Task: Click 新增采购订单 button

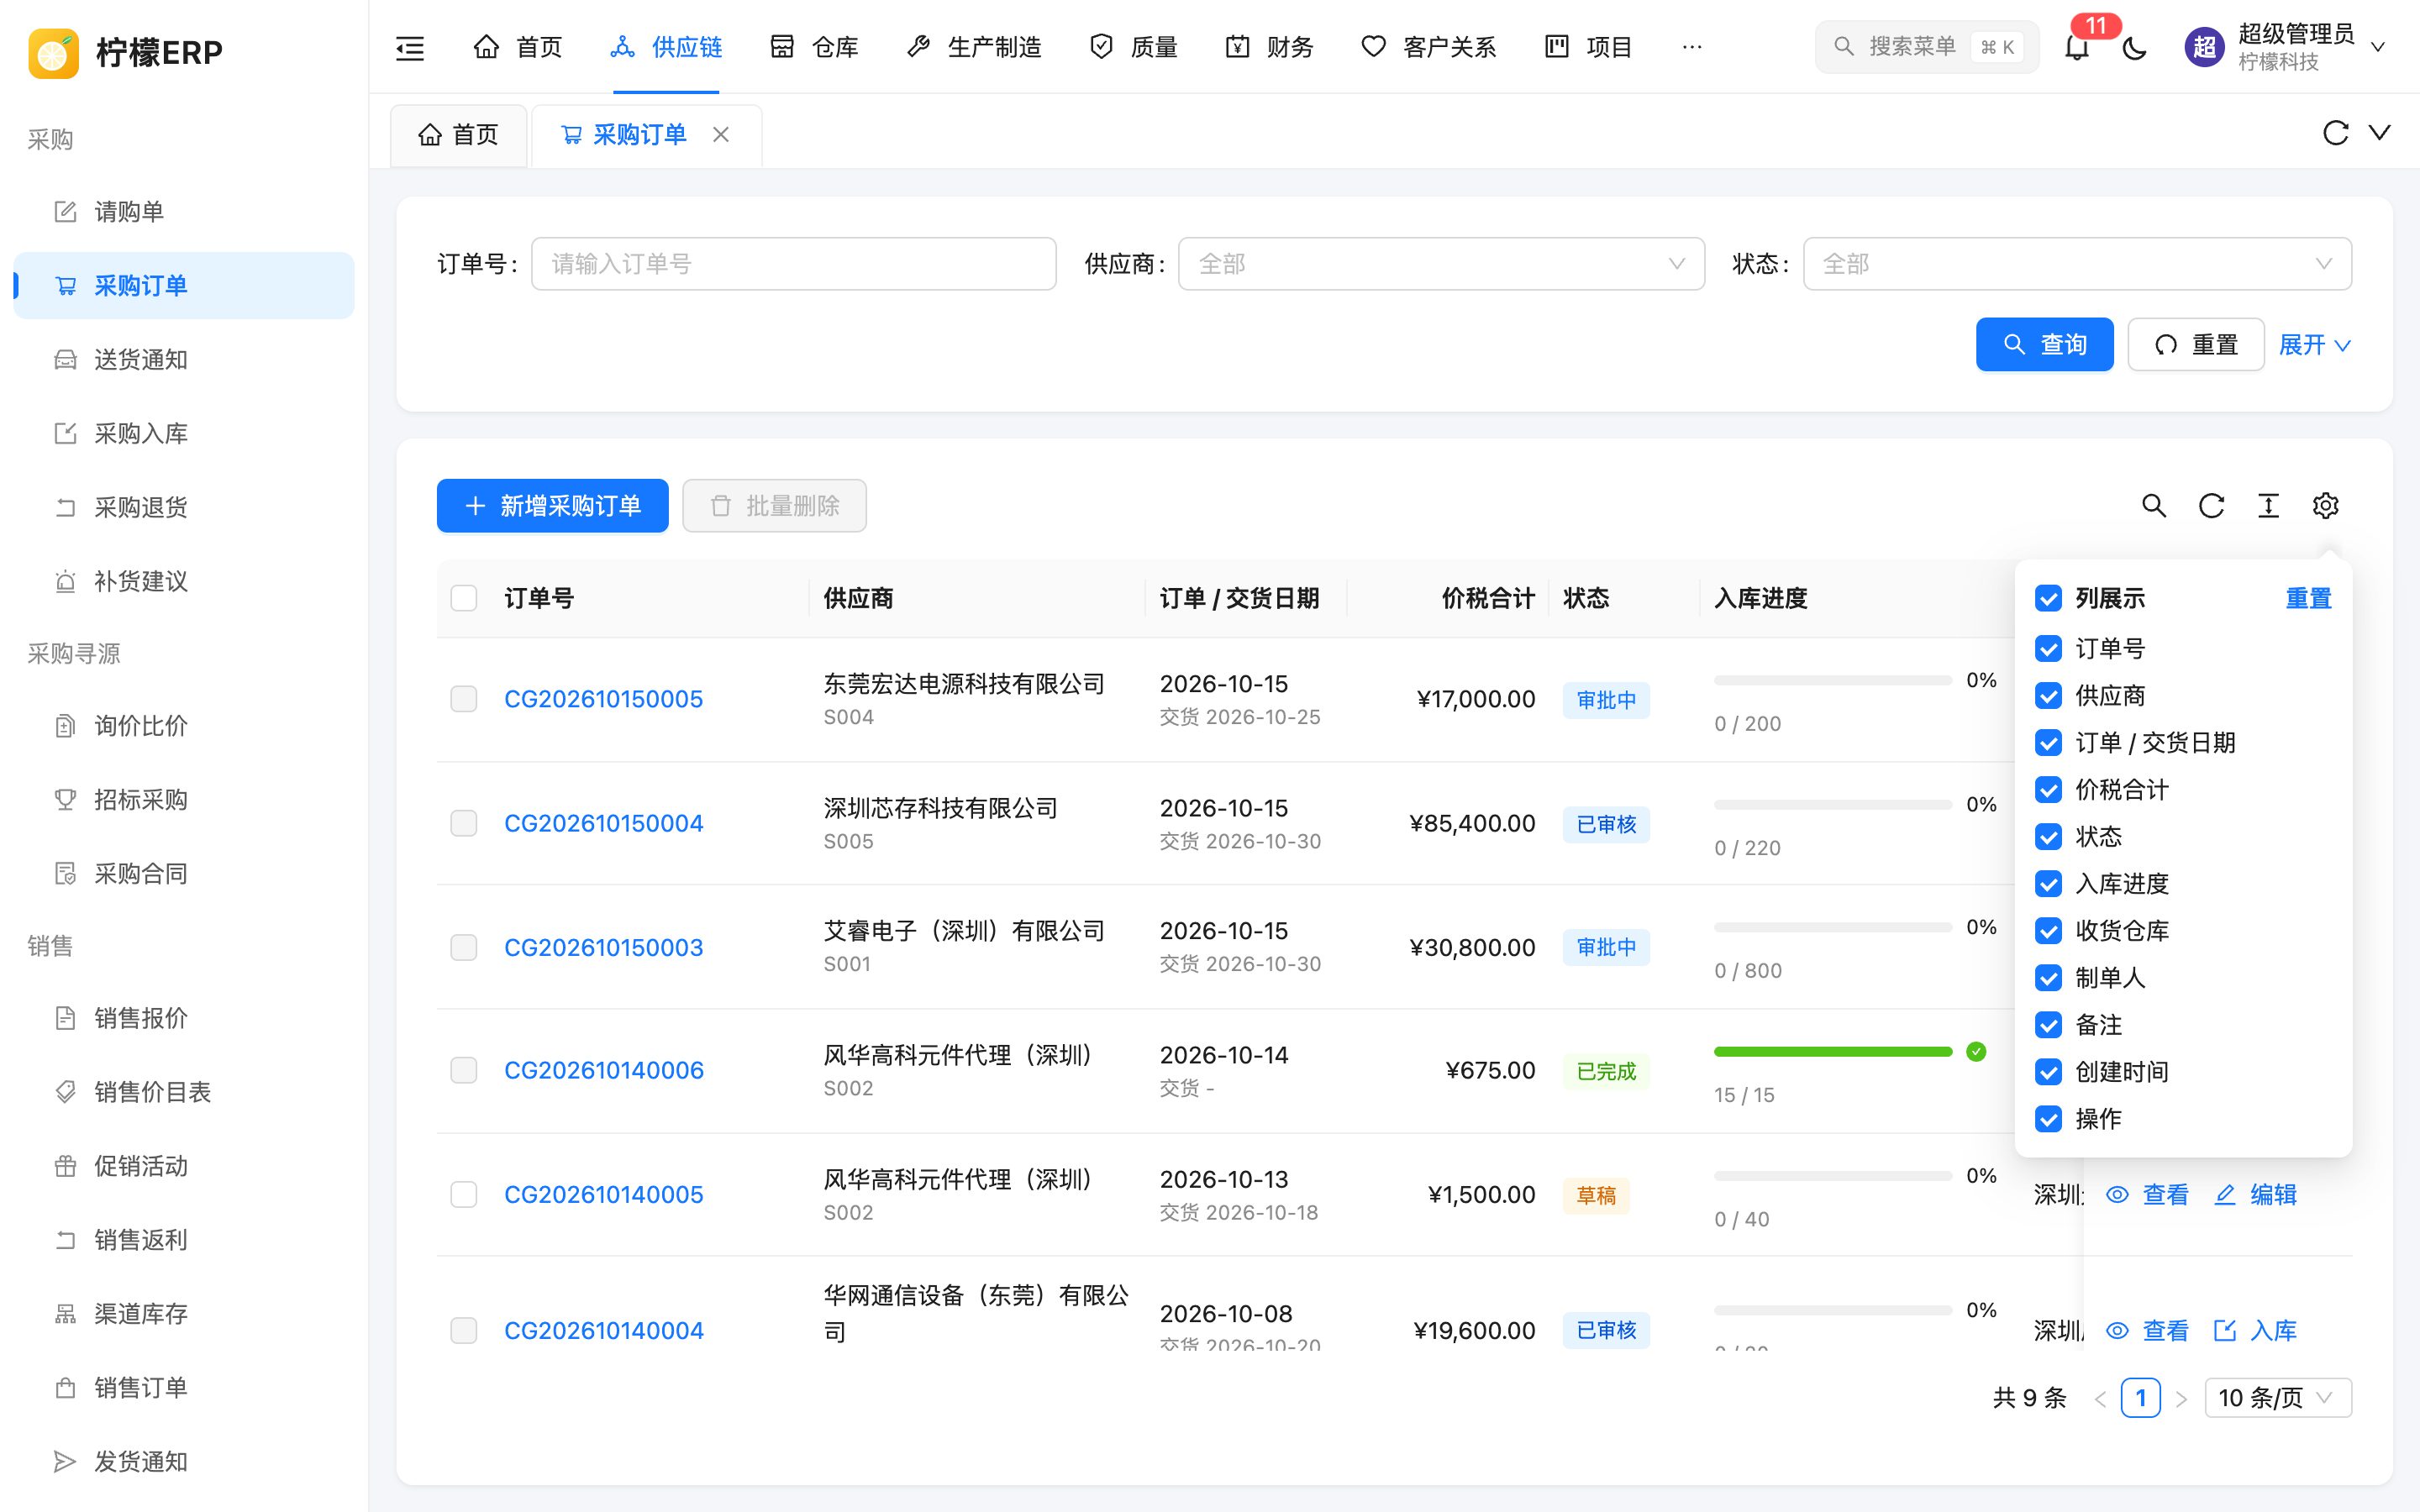Action: pos(552,506)
